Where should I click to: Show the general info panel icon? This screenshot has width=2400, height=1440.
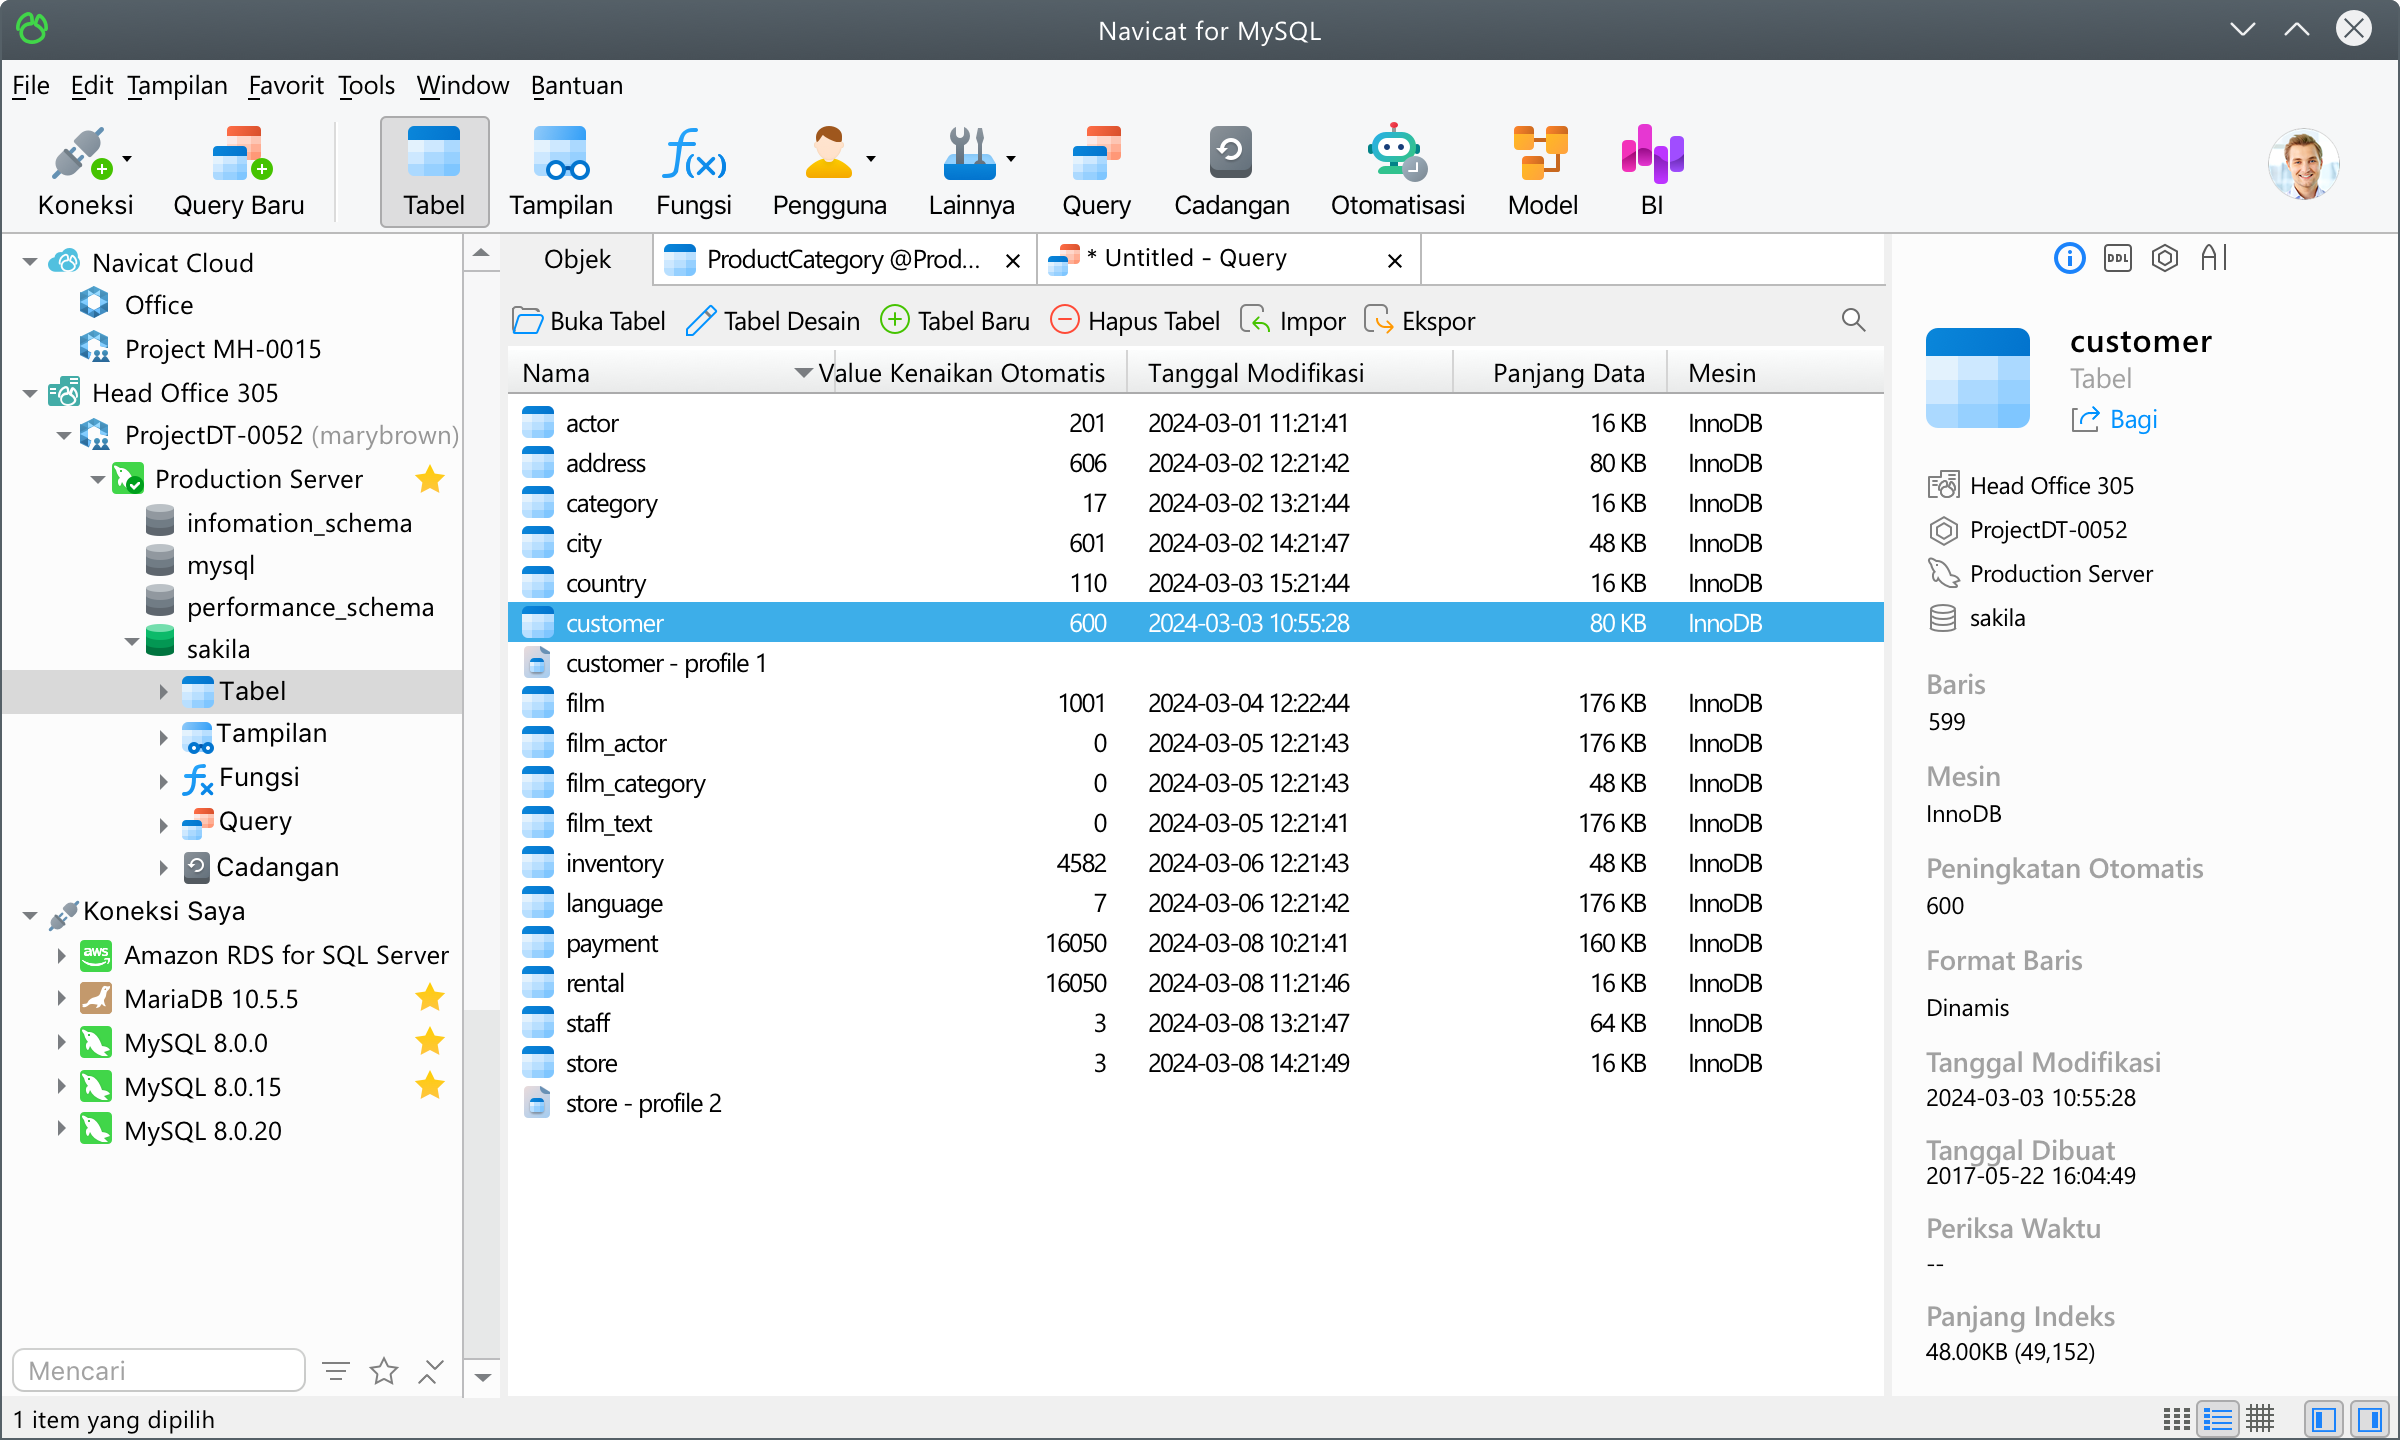point(2069,259)
